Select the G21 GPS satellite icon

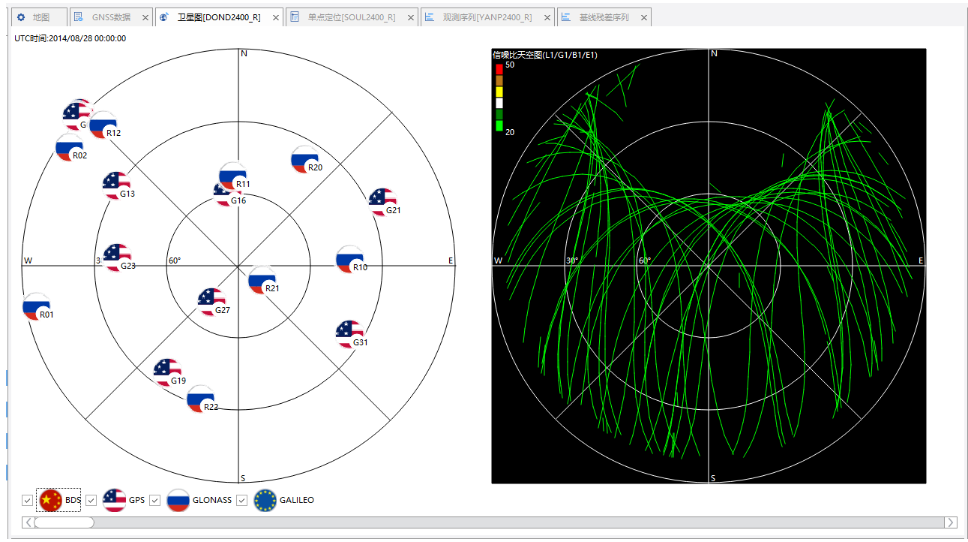[x=382, y=202]
